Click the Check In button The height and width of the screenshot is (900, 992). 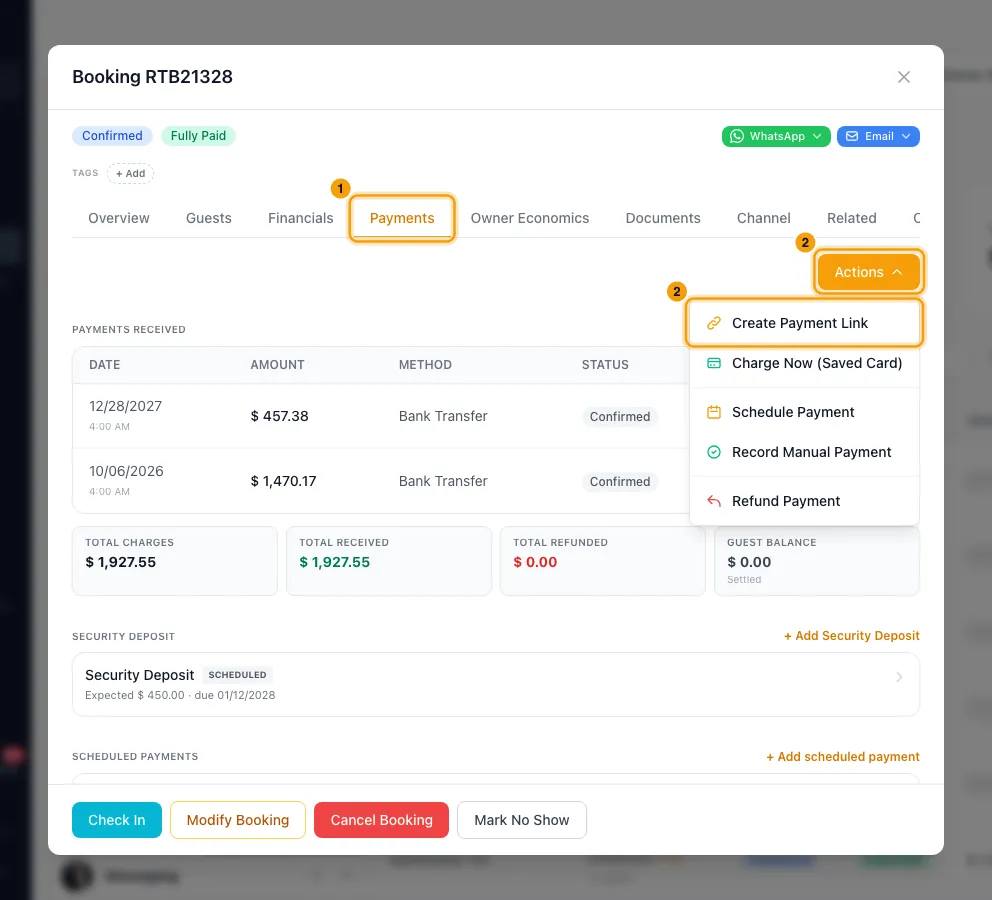point(117,820)
